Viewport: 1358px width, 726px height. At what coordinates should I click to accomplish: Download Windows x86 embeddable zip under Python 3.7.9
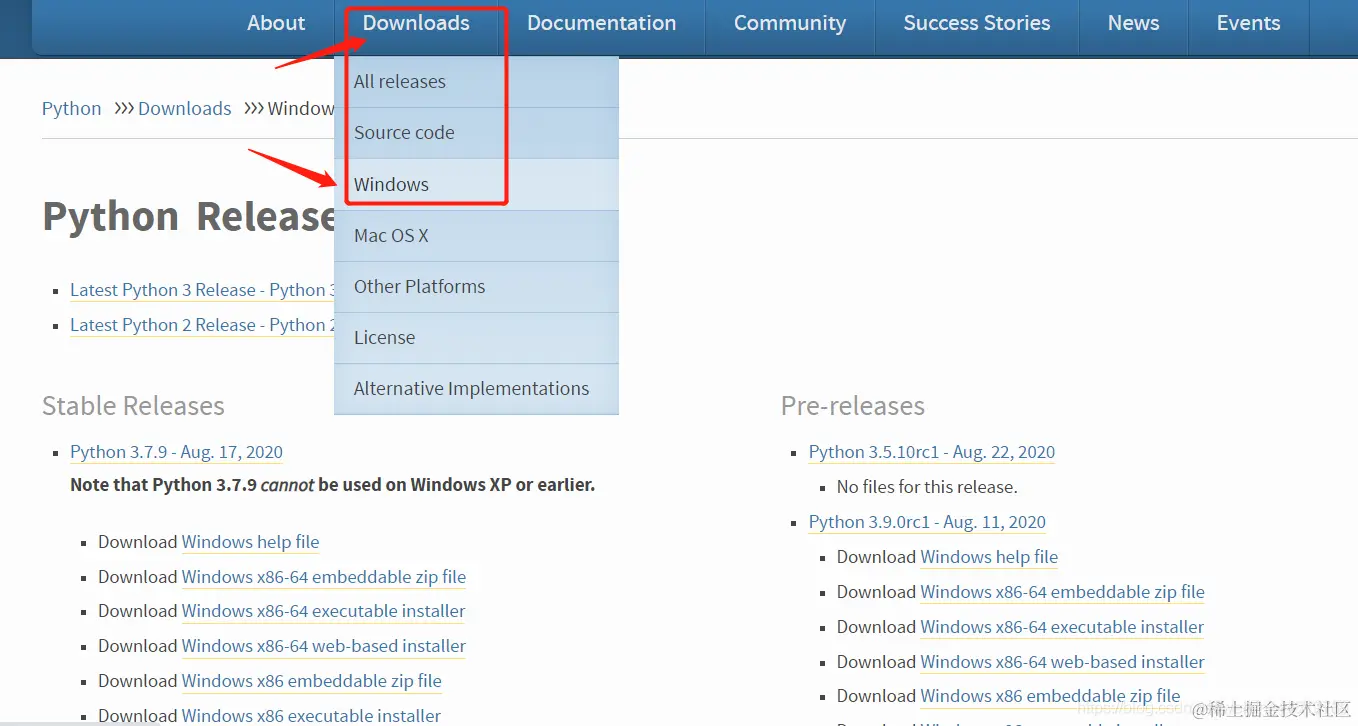(x=311, y=681)
